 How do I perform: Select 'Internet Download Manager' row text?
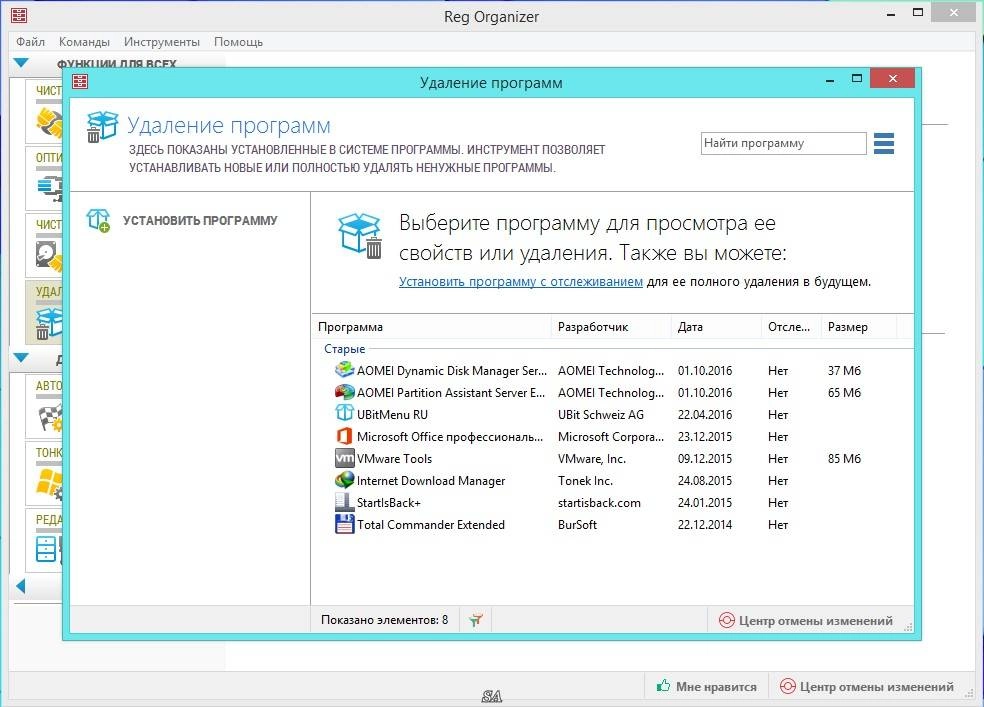pos(430,481)
